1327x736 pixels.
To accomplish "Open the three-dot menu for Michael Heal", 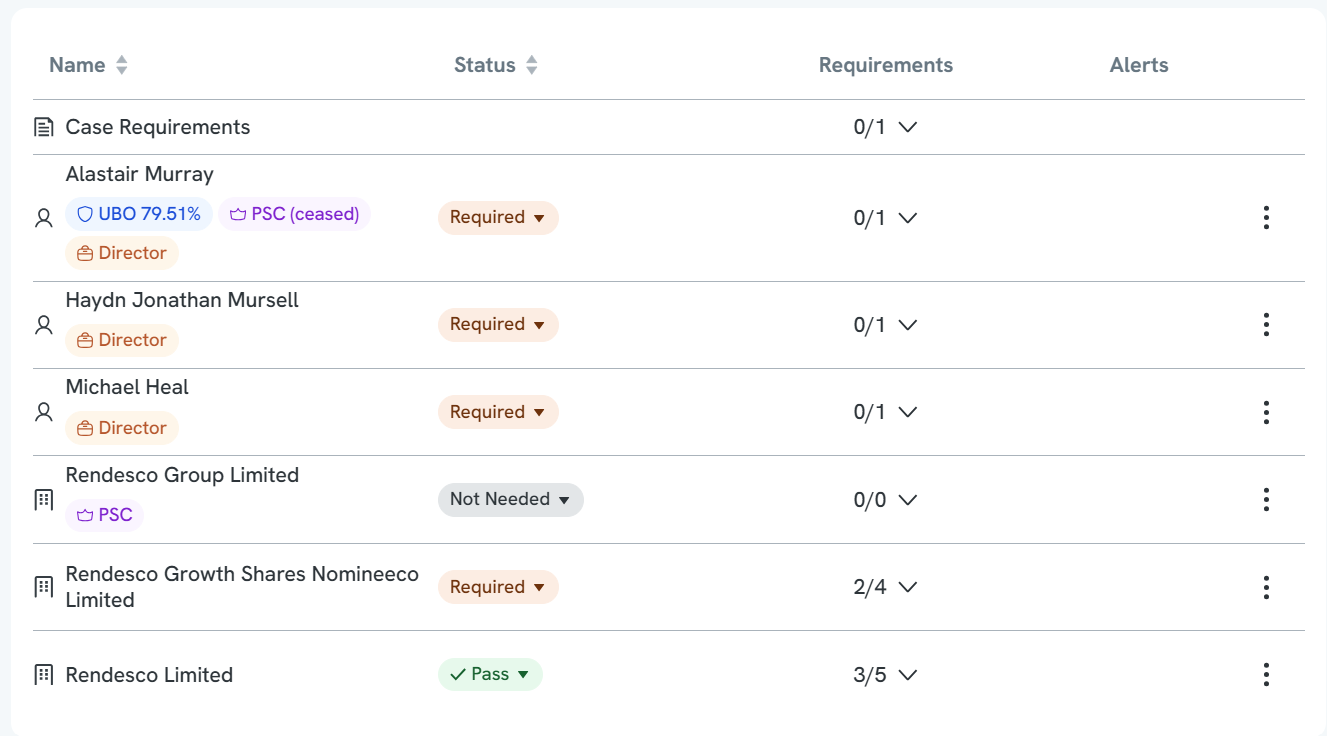I will 1266,412.
